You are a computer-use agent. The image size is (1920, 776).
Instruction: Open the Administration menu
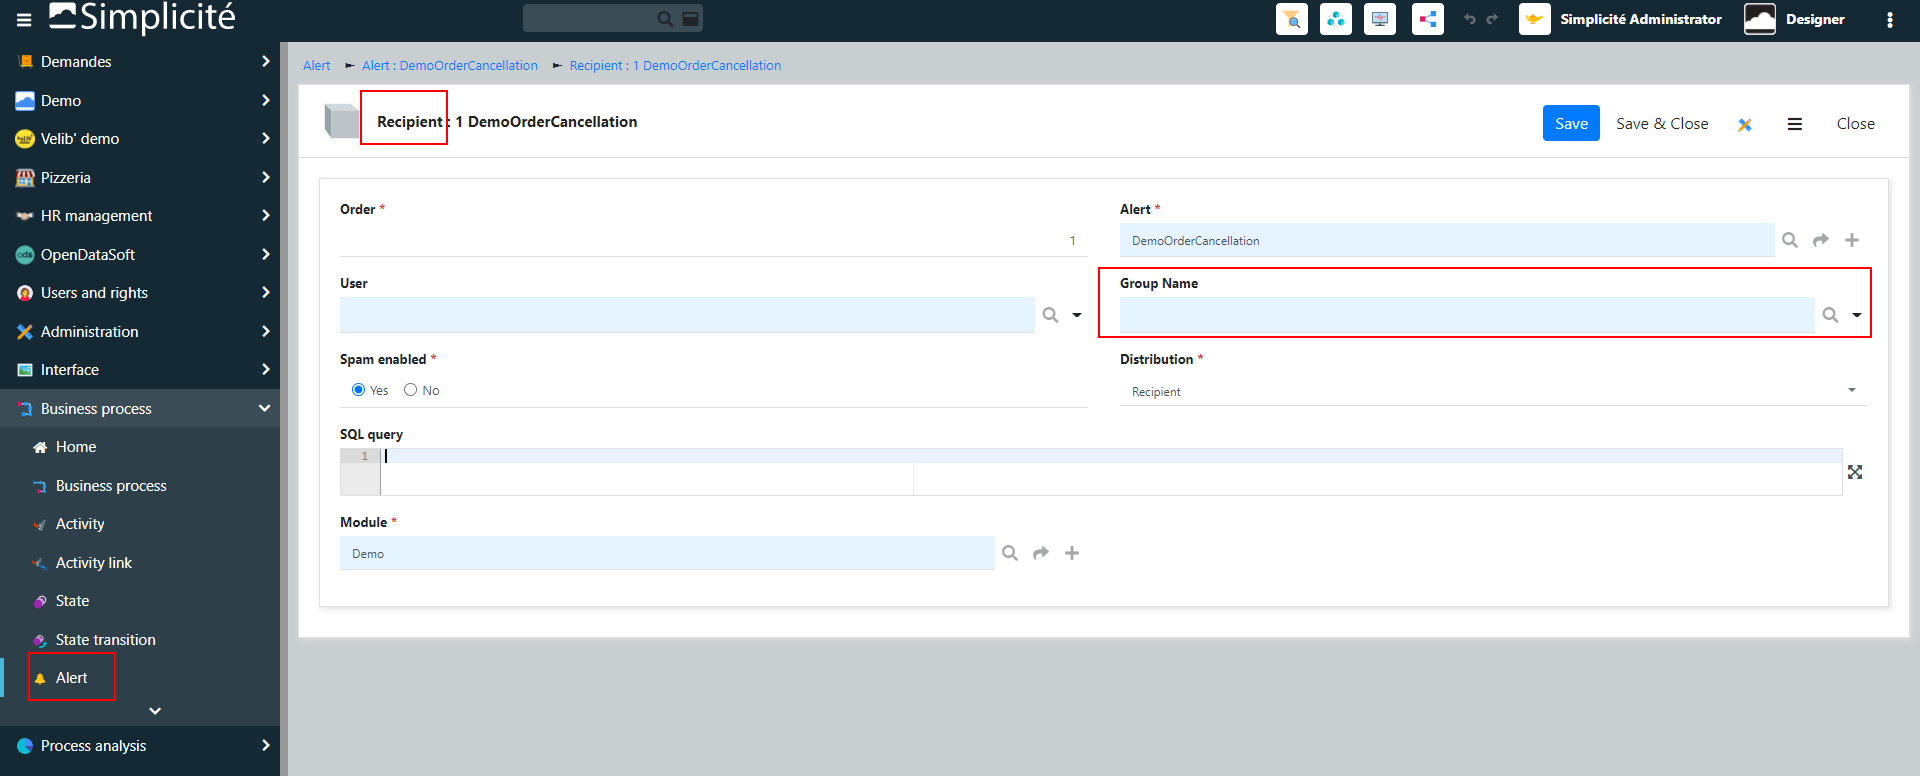(140, 332)
